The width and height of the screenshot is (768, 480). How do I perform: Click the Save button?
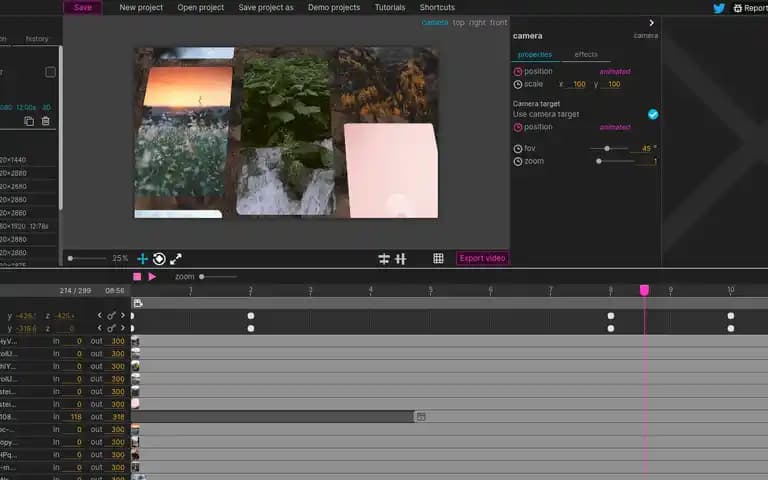[x=83, y=7]
